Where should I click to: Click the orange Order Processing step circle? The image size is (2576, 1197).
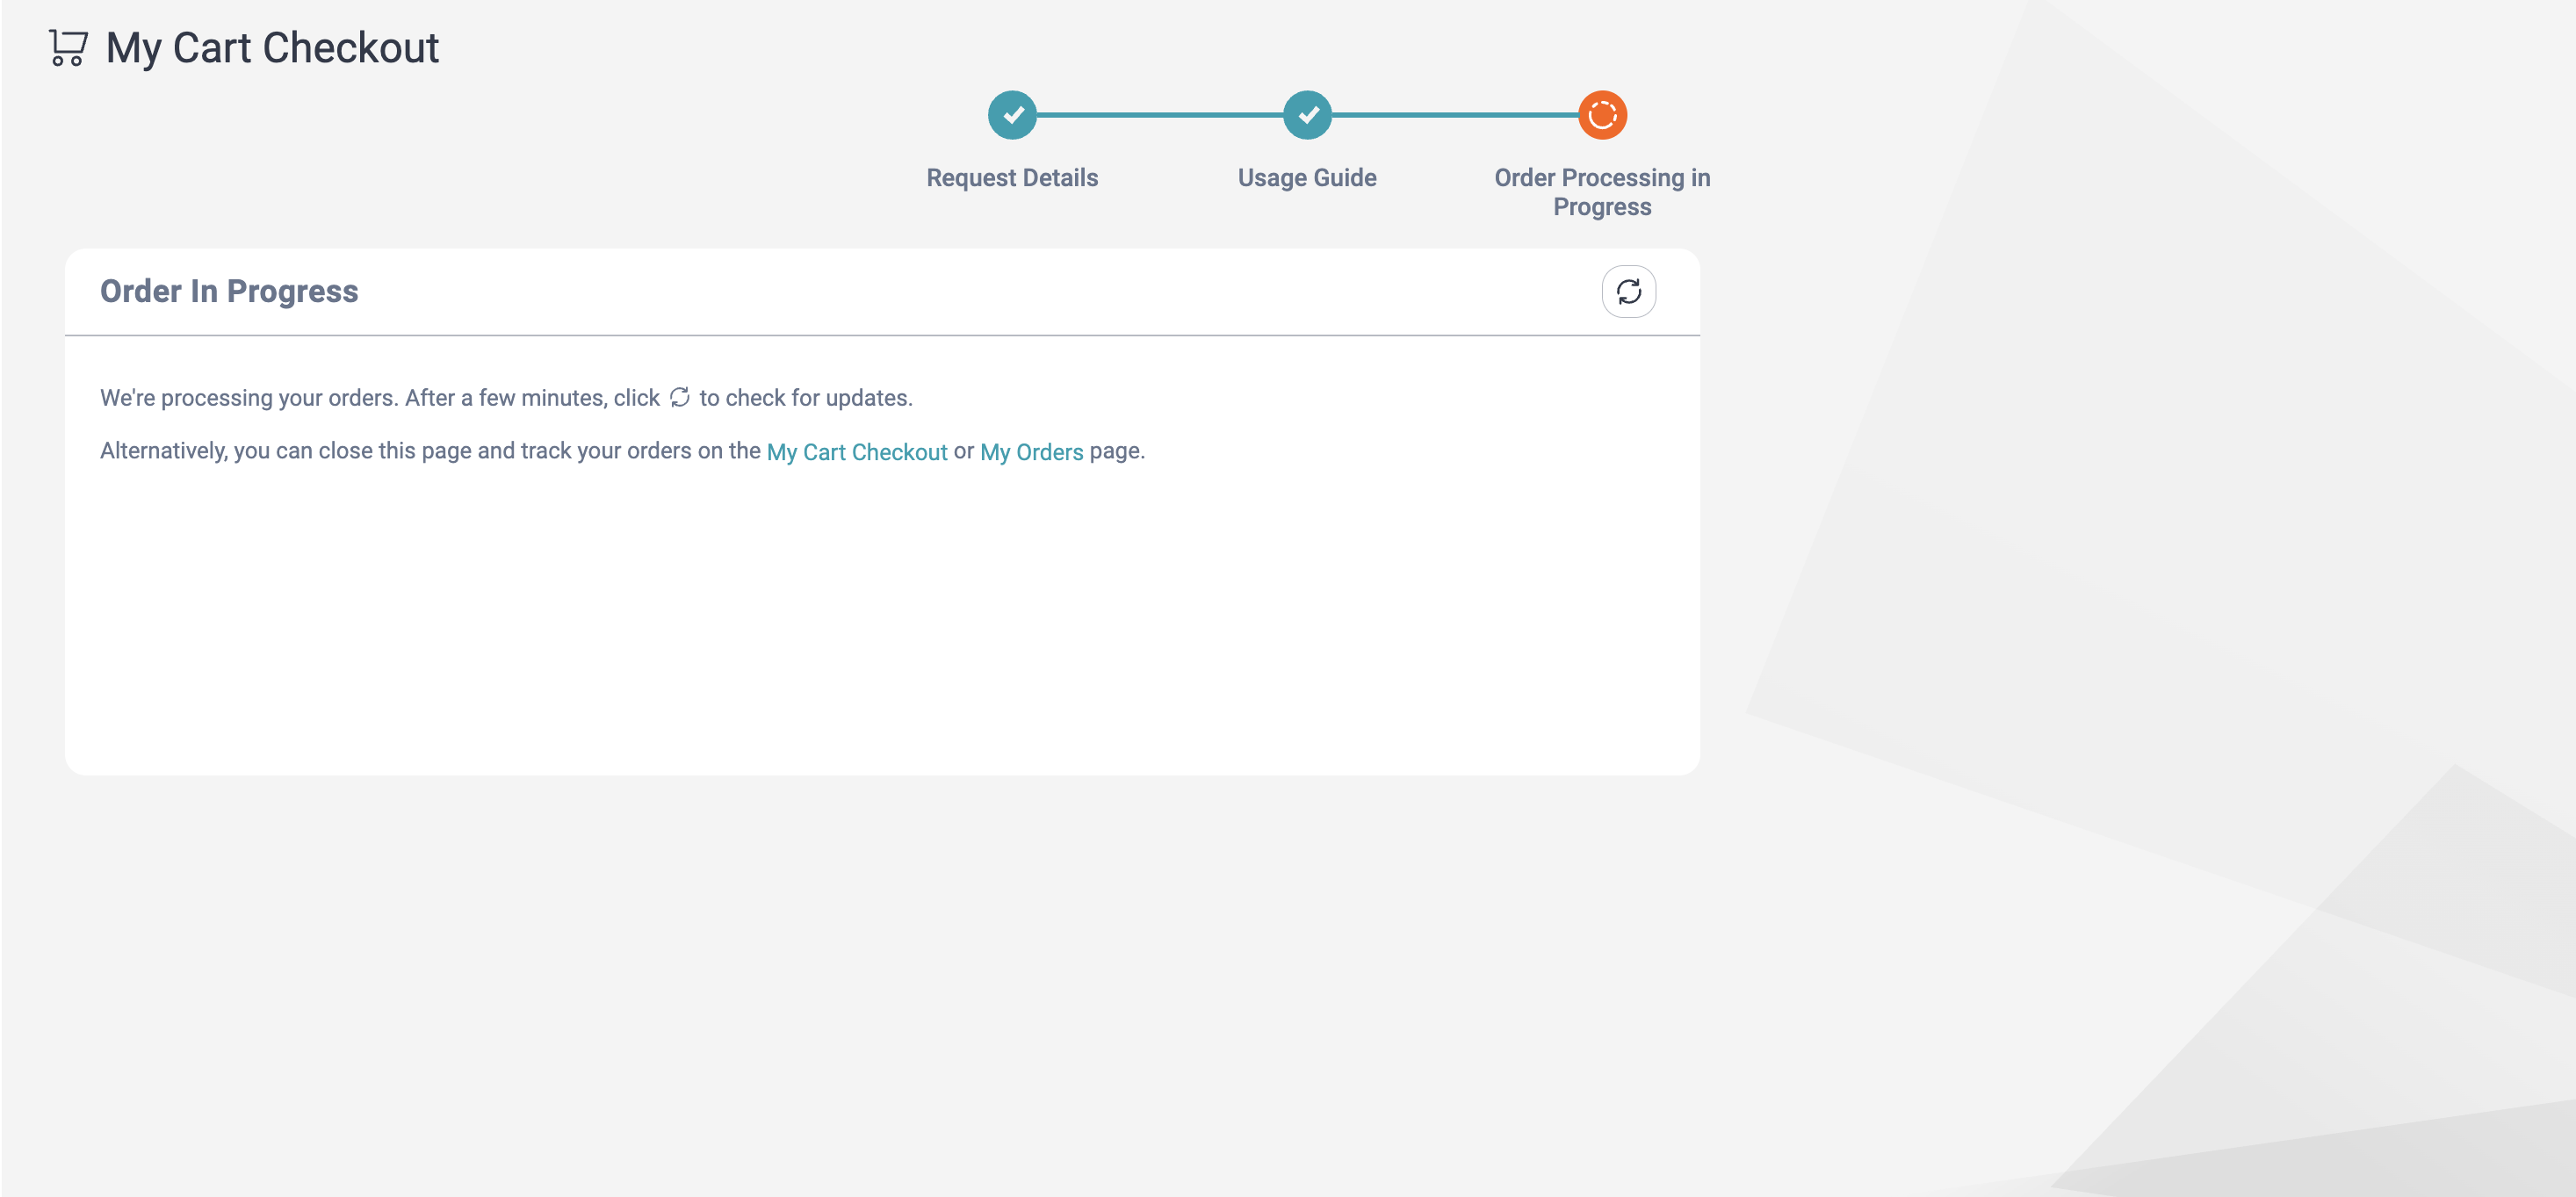pyautogui.click(x=1602, y=115)
